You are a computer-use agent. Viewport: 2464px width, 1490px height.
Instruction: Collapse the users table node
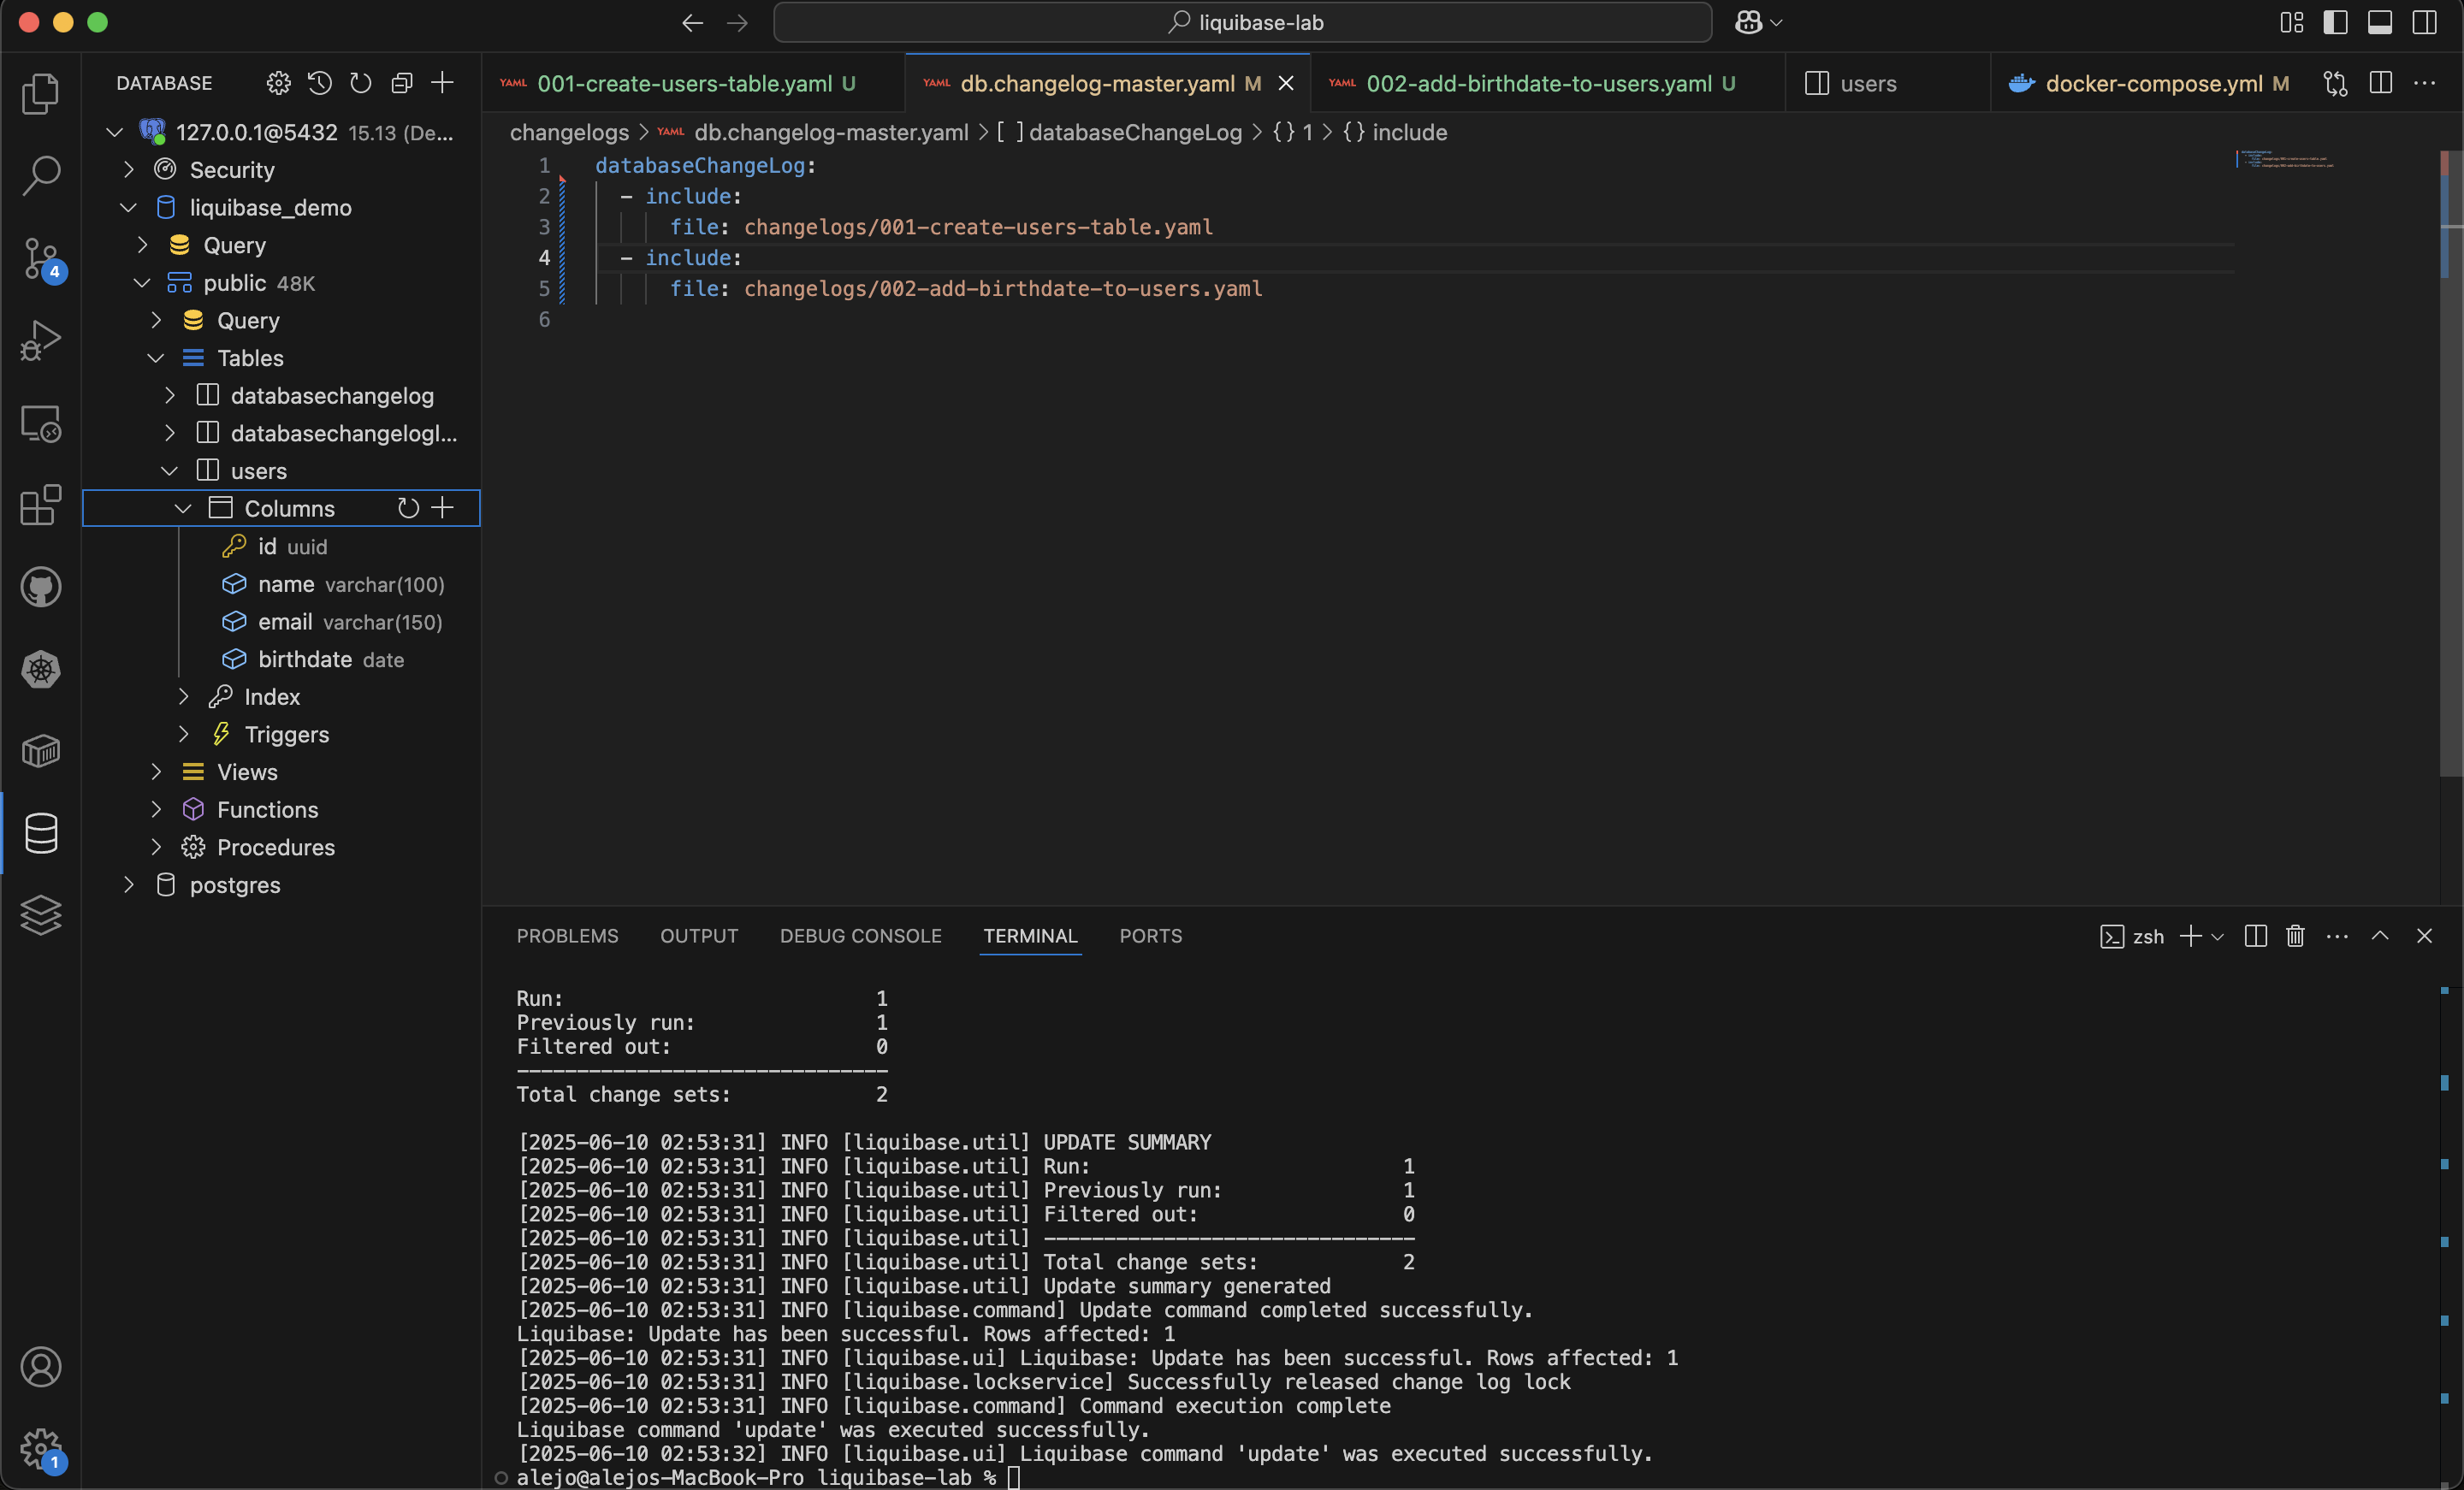tap(169, 471)
